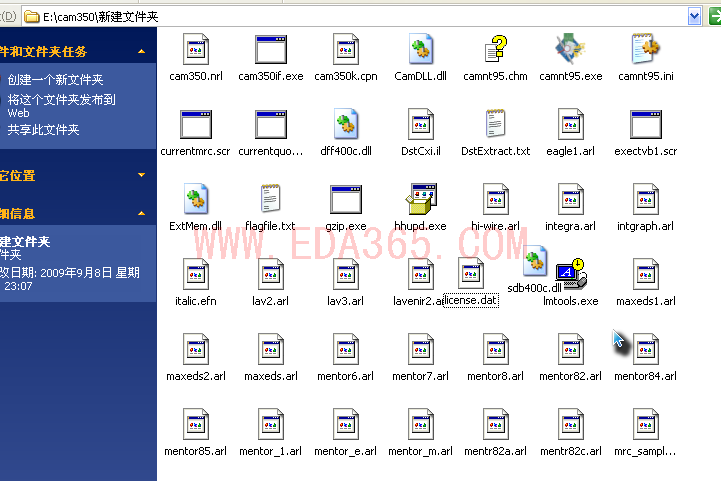The height and width of the screenshot is (481, 721).
Task: Click the mentor84.arl file name label
Action: (x=646, y=376)
